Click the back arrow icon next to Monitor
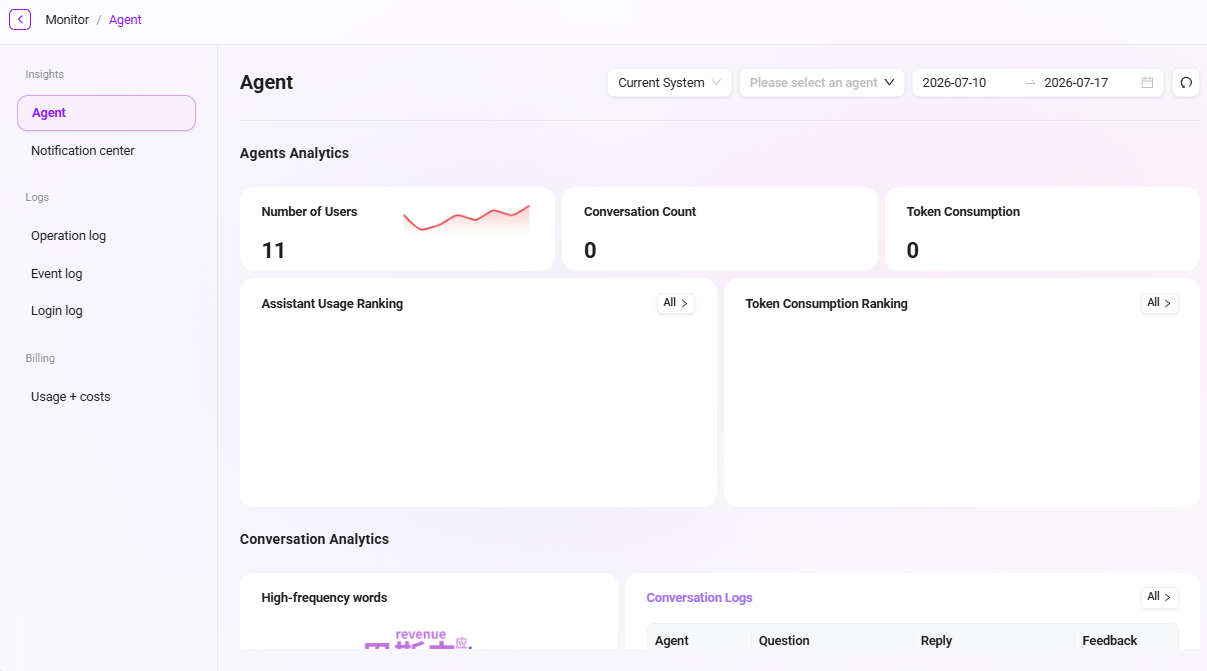The width and height of the screenshot is (1207, 671). pyautogui.click(x=20, y=19)
